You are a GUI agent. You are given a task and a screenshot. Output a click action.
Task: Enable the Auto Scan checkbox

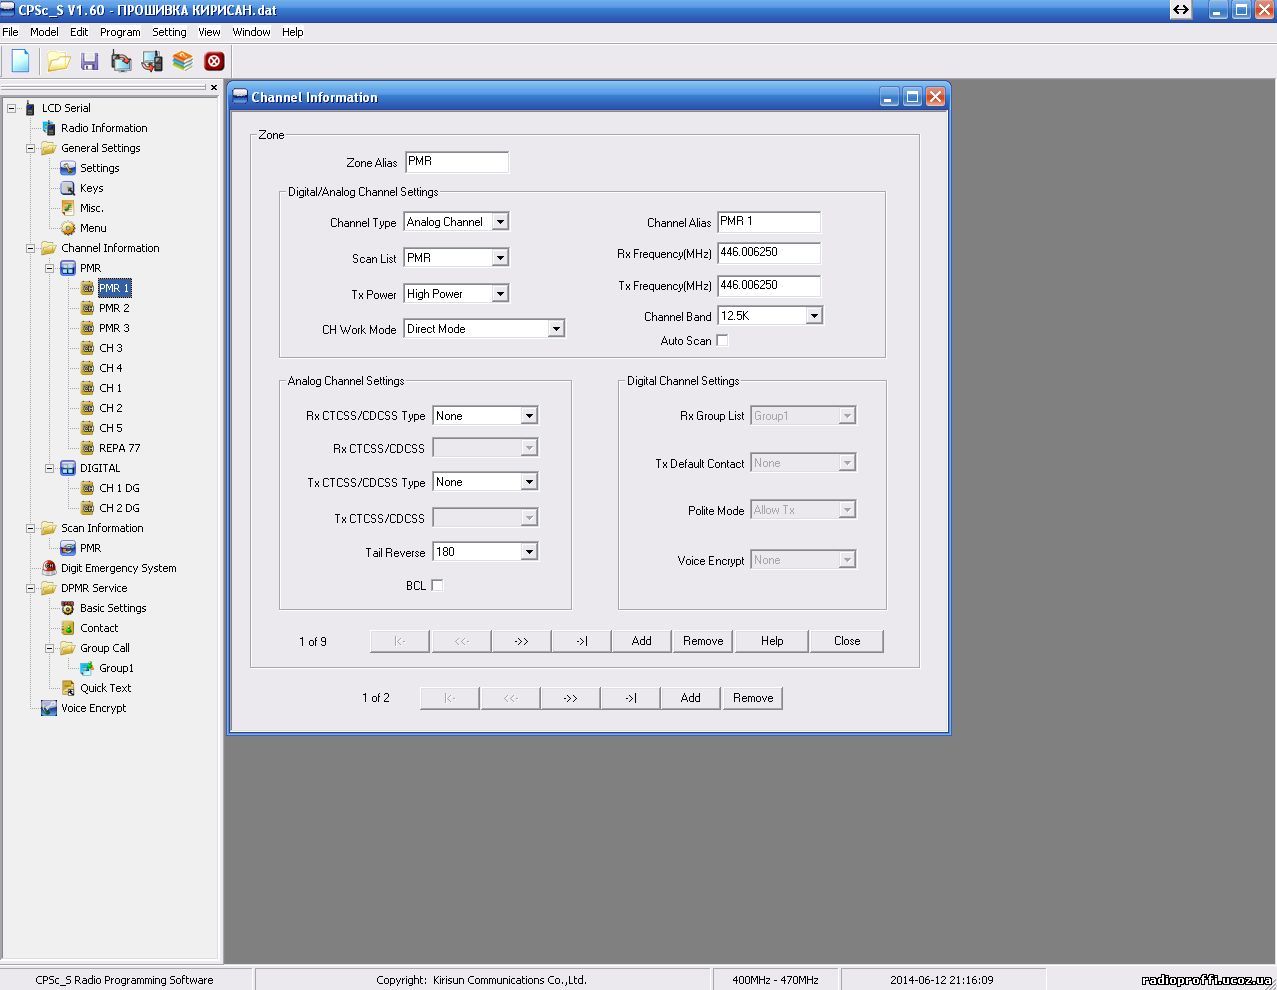pyautogui.click(x=722, y=341)
